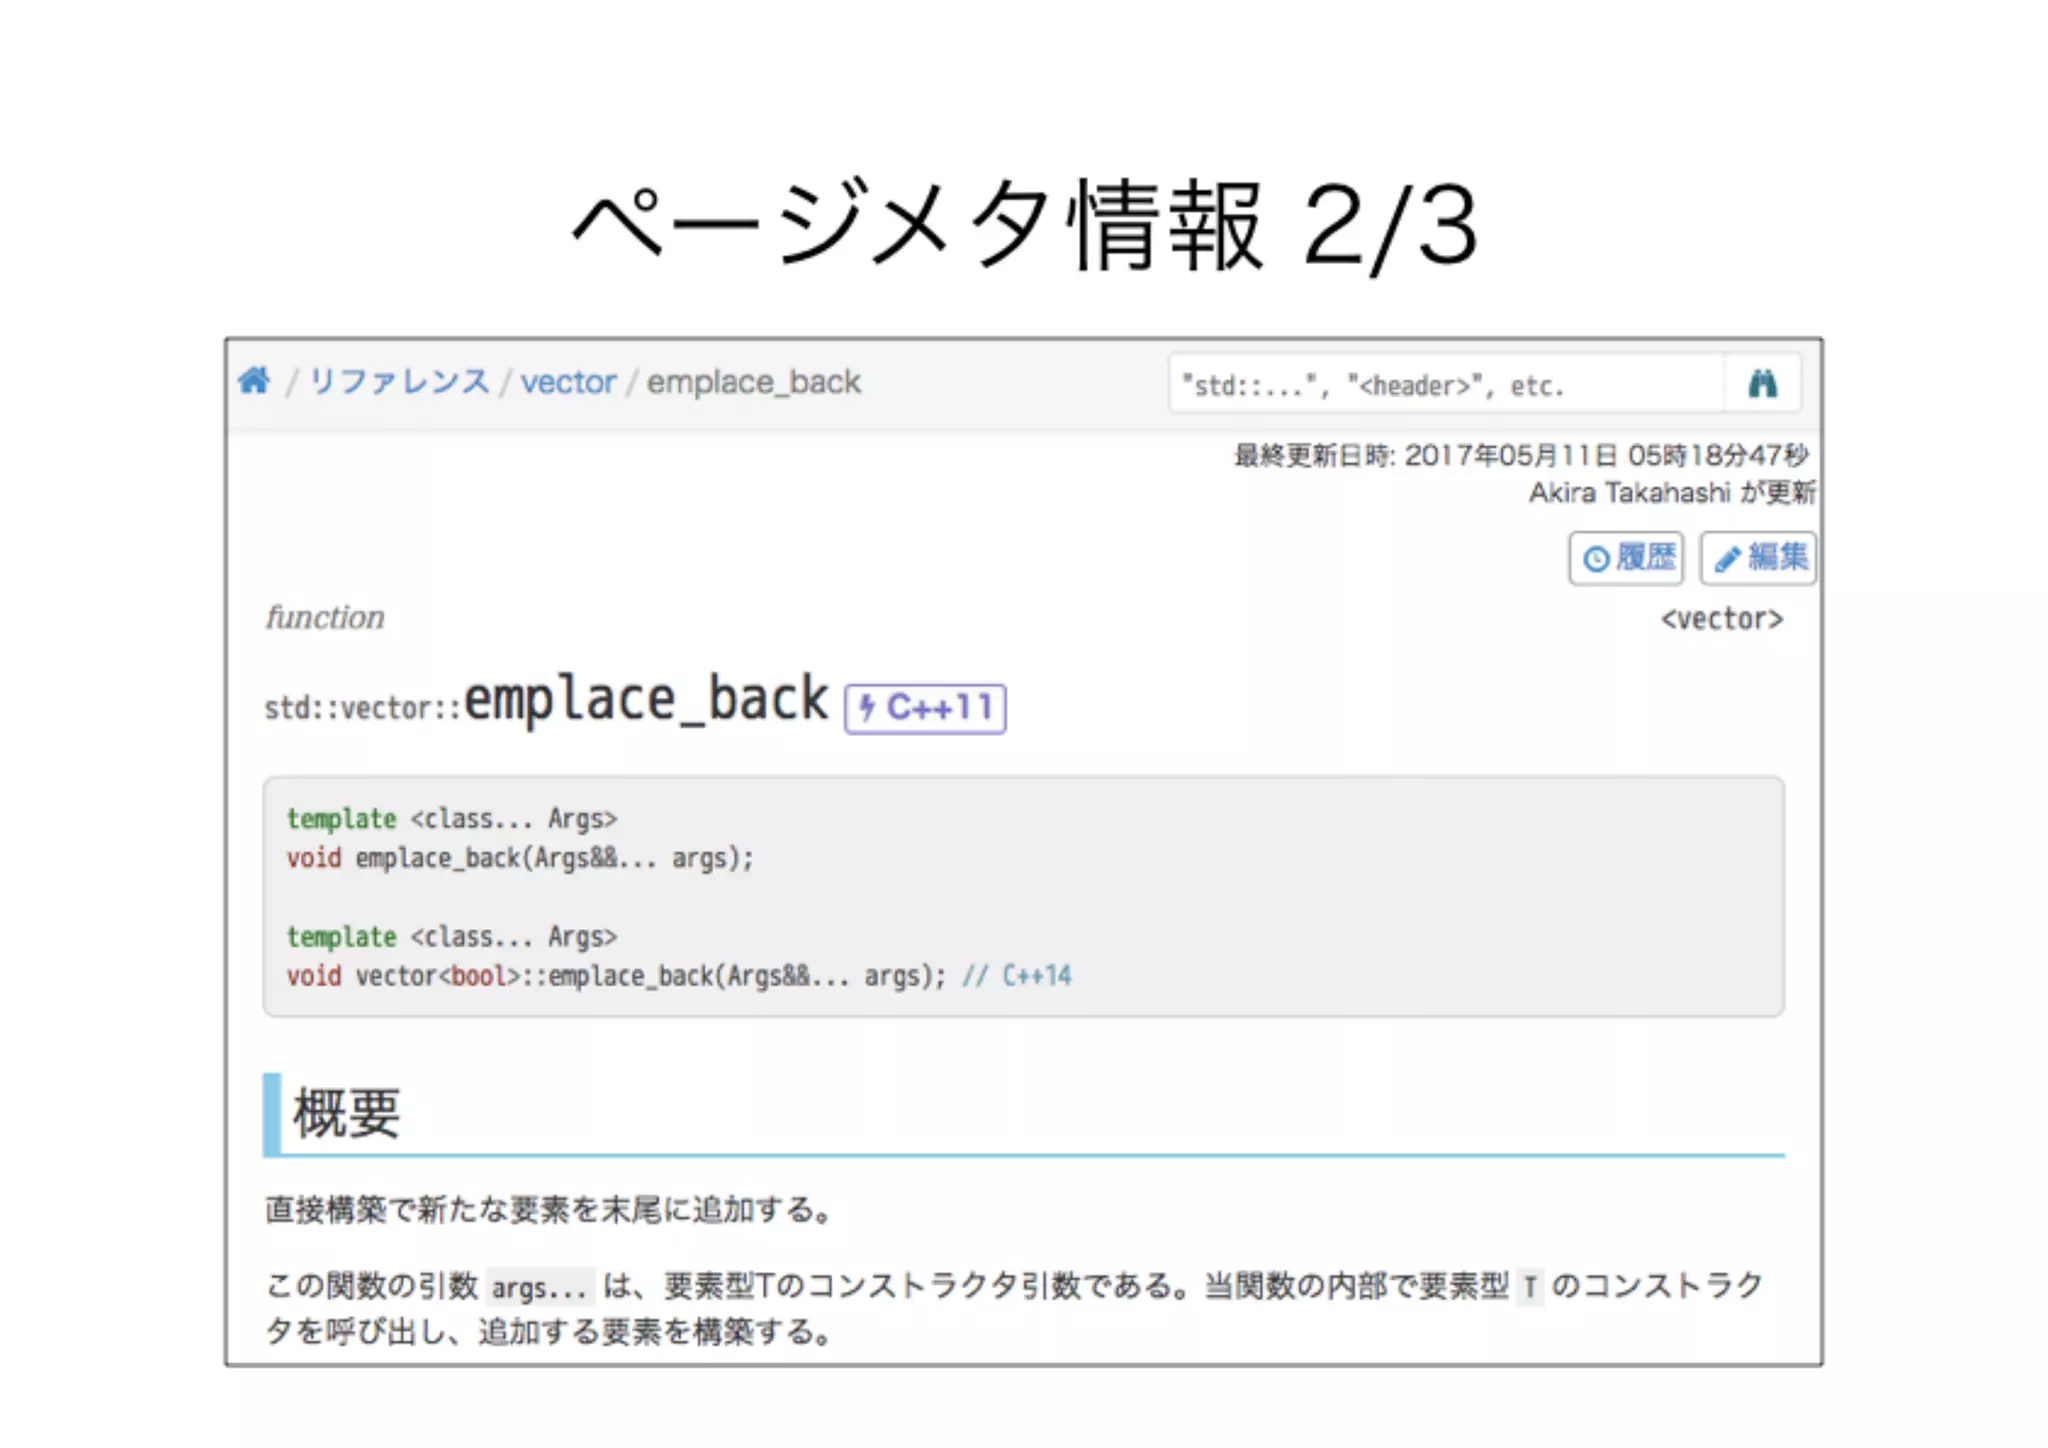The width and height of the screenshot is (2048, 1448).
Task: Click 最終更新日時 timestamp text
Action: coord(1521,456)
